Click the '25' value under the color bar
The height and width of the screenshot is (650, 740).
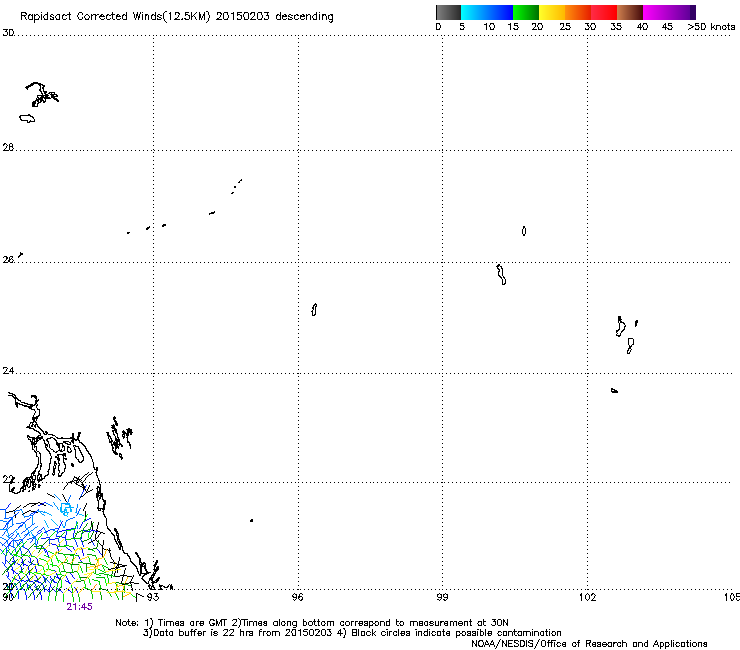click(565, 27)
